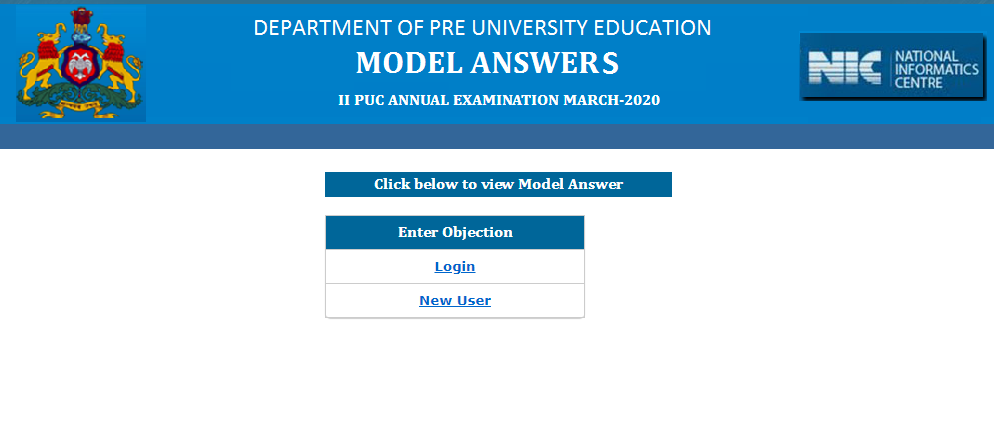Open the Login link

click(455, 267)
